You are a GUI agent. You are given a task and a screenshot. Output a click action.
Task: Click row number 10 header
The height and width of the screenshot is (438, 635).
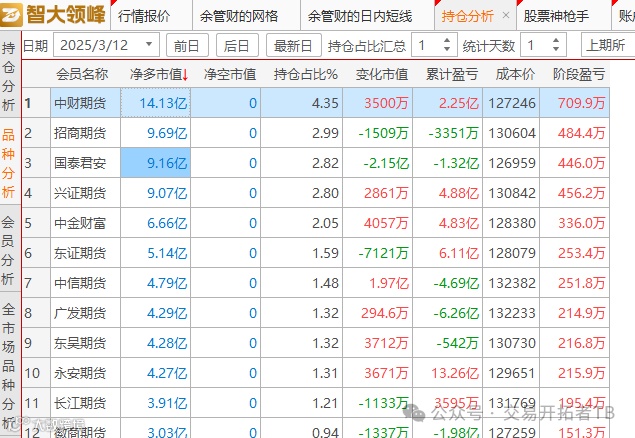point(36,372)
